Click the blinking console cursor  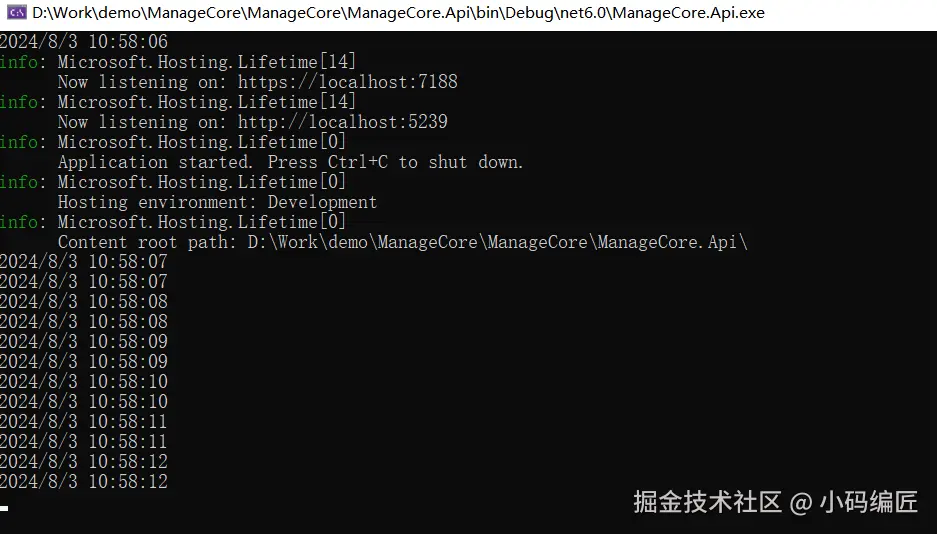pos(4,508)
